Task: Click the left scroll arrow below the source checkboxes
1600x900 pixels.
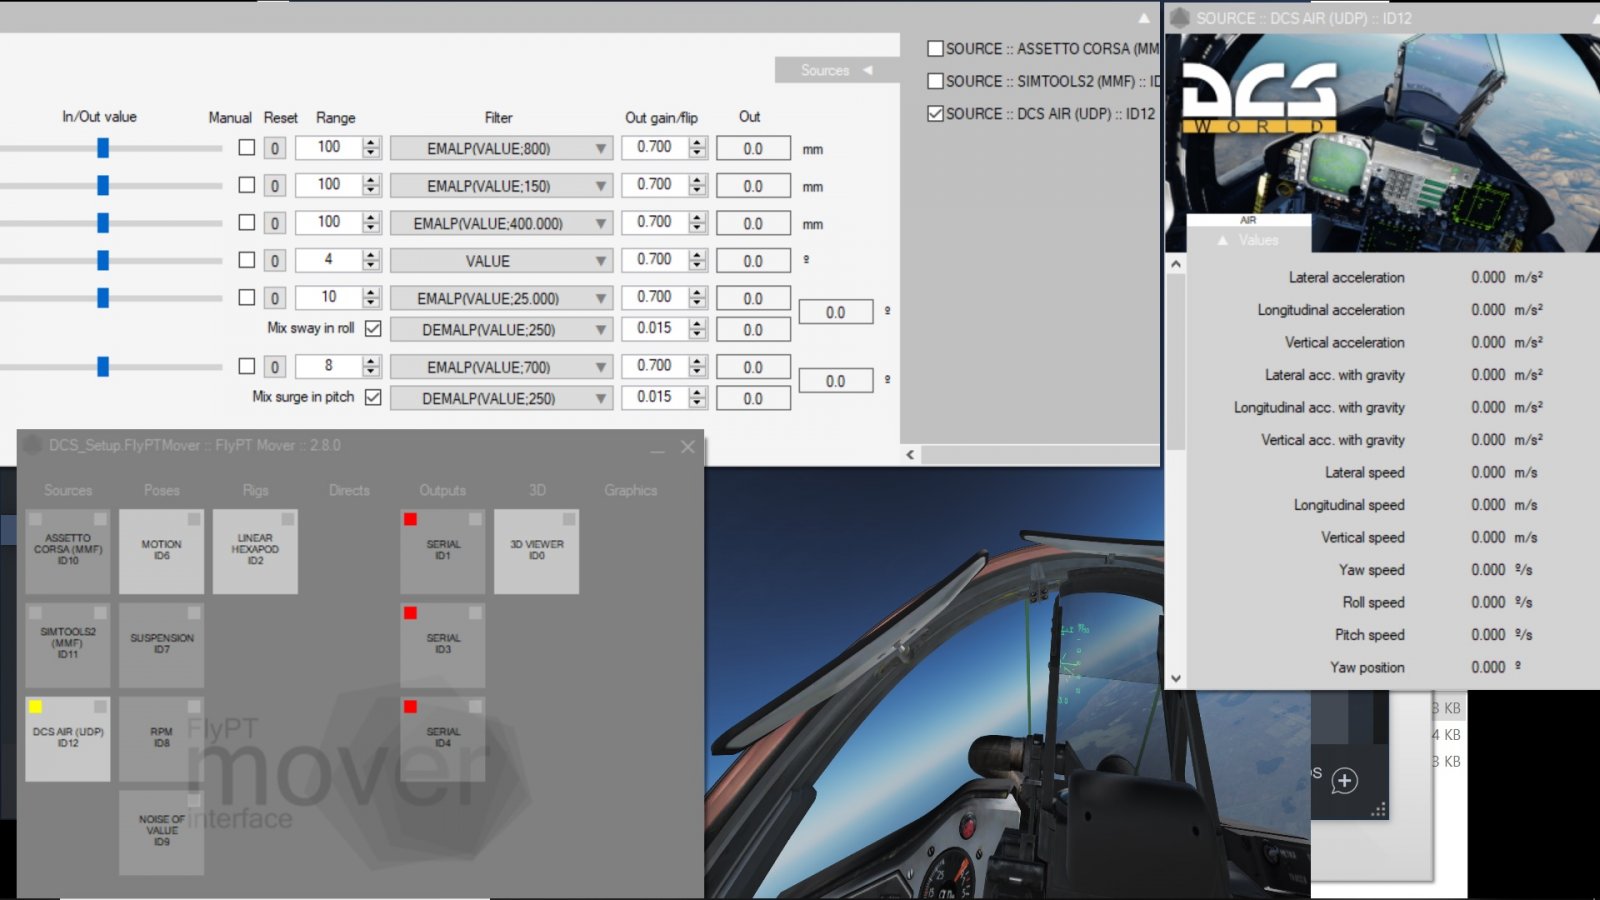Action: (910, 455)
